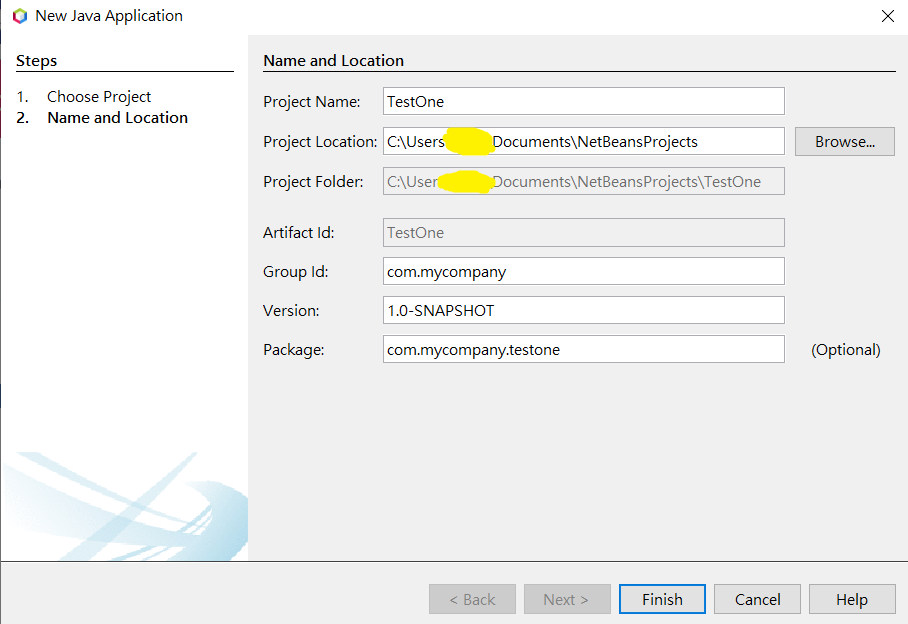This screenshot has width=908, height=624.
Task: Click the NetBeans logo icon in title bar
Action: point(20,16)
